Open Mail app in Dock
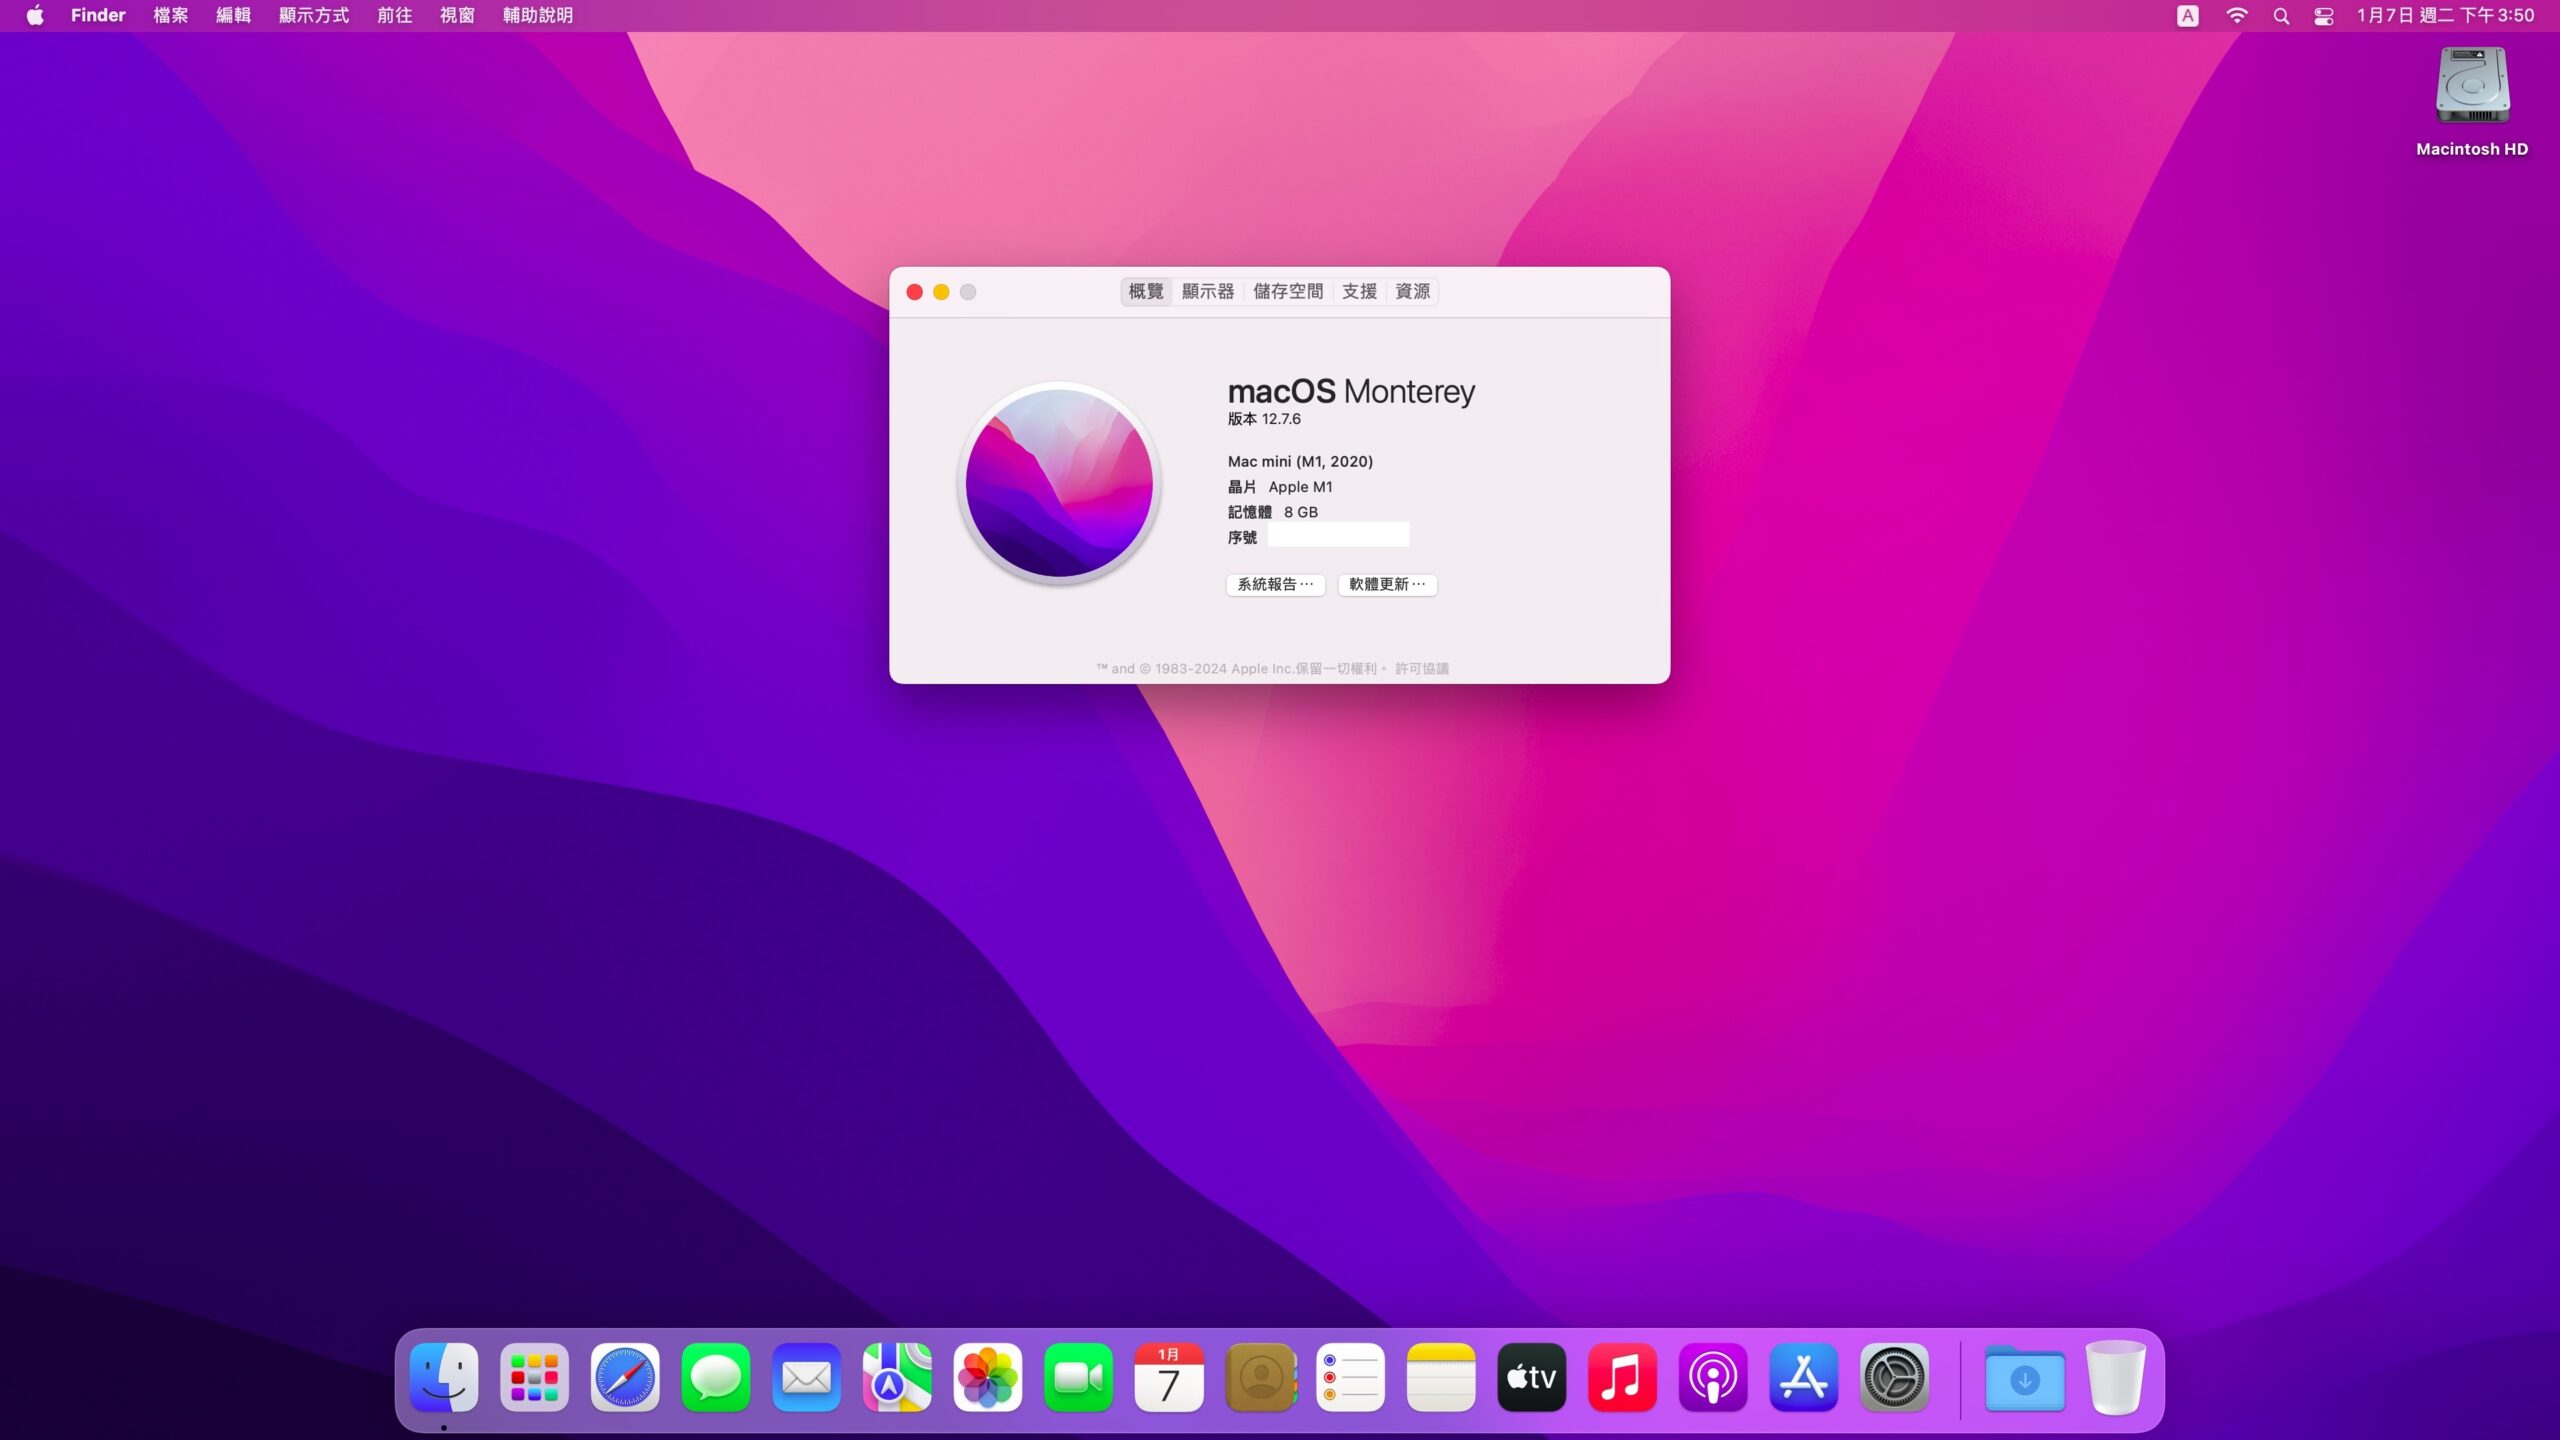Viewport: 2560px width, 1440px height. [806, 1378]
